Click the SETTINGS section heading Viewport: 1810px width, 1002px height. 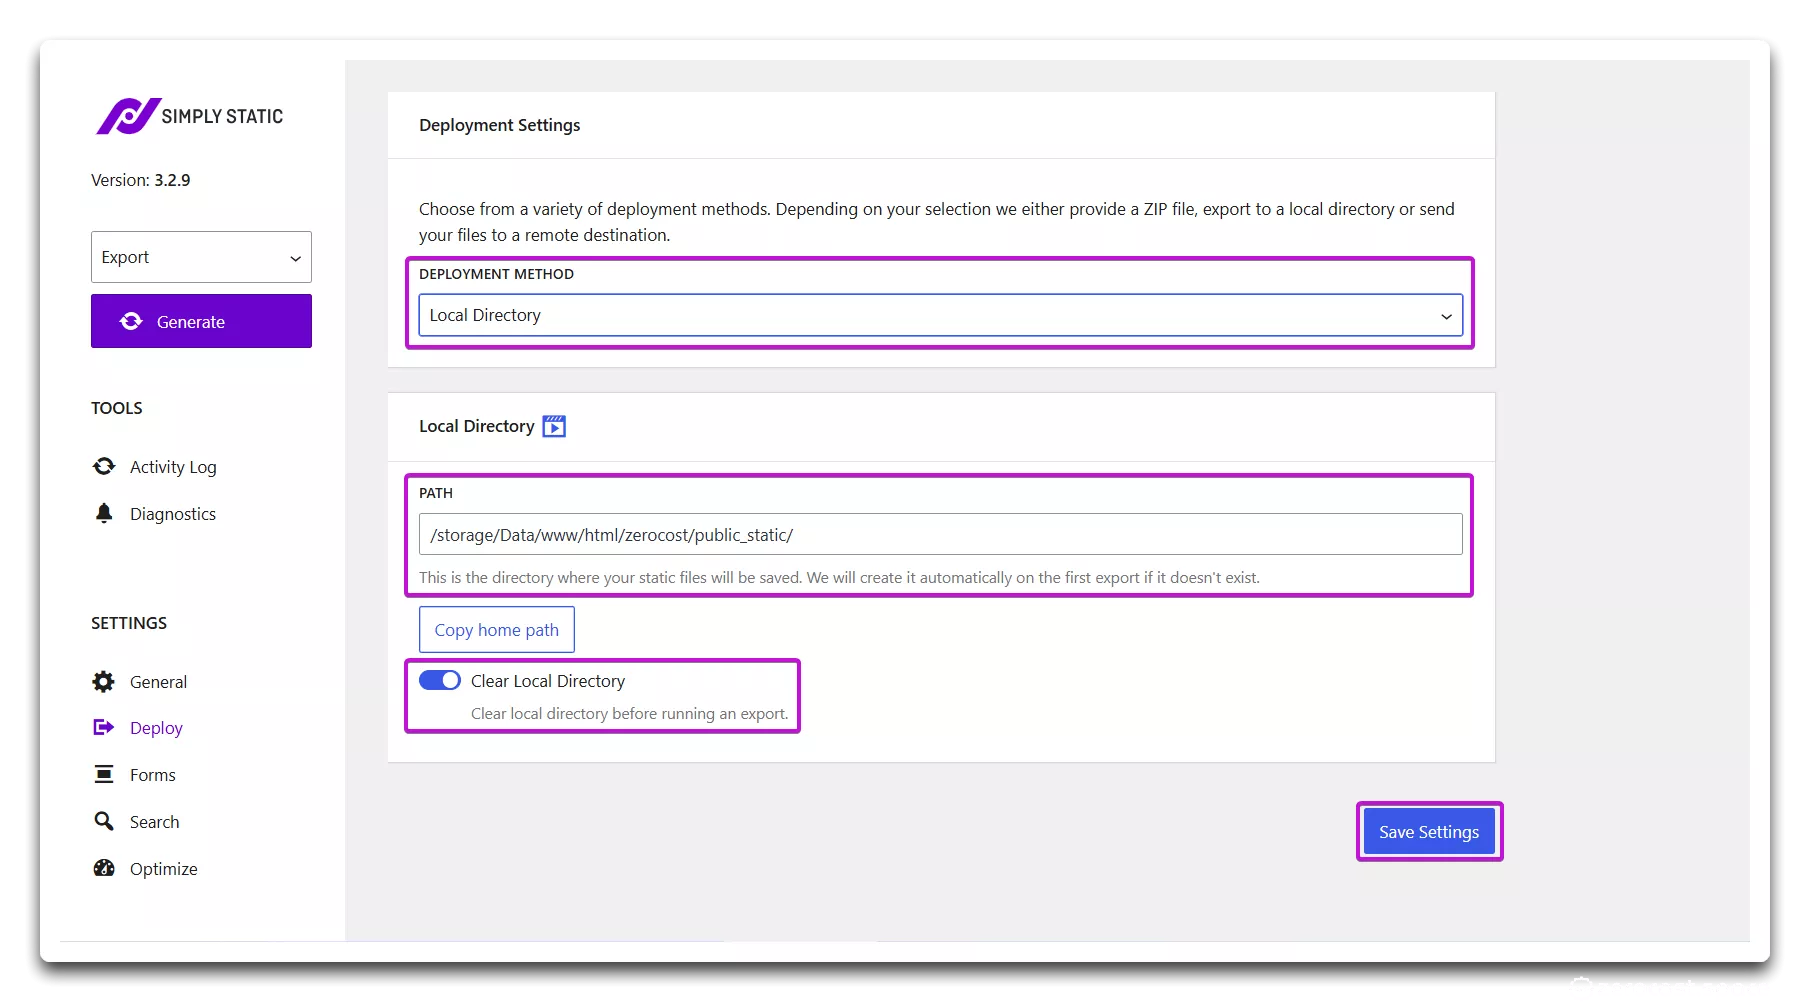point(129,623)
